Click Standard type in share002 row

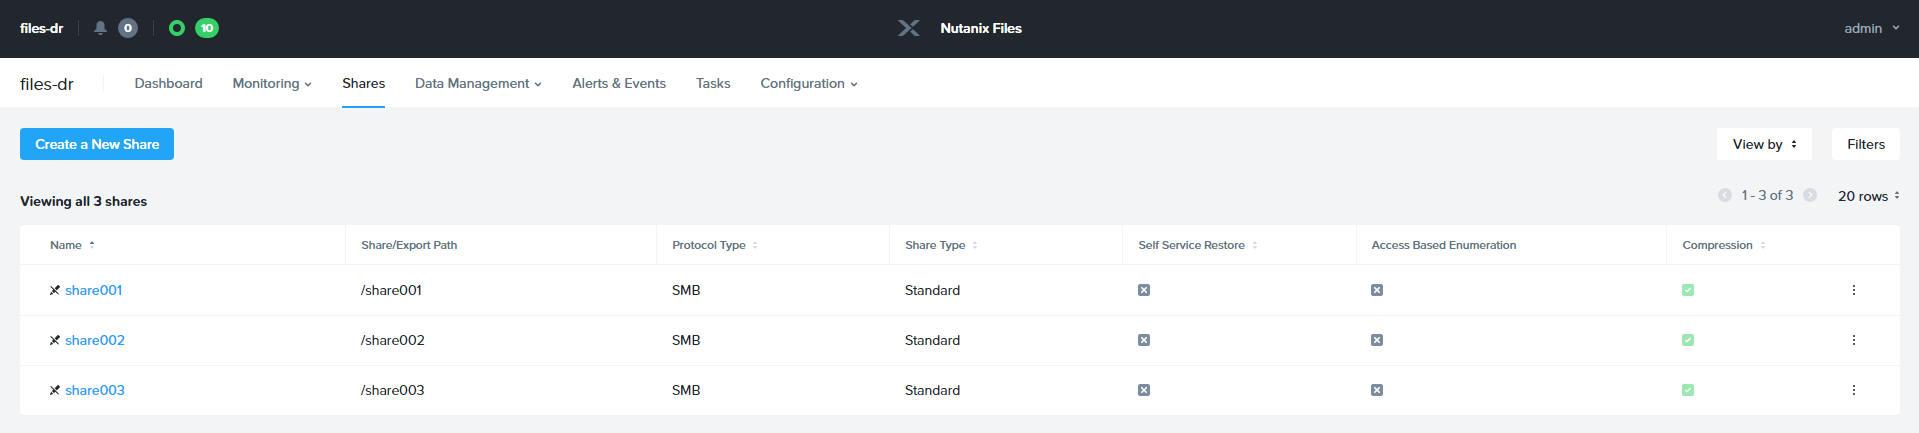coord(932,340)
